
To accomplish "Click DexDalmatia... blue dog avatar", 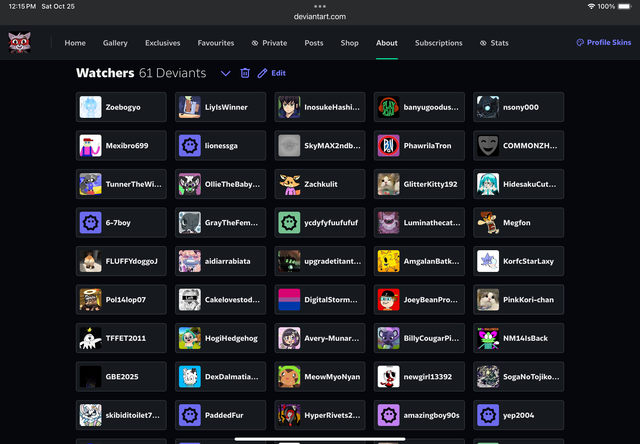I will (x=190, y=377).
